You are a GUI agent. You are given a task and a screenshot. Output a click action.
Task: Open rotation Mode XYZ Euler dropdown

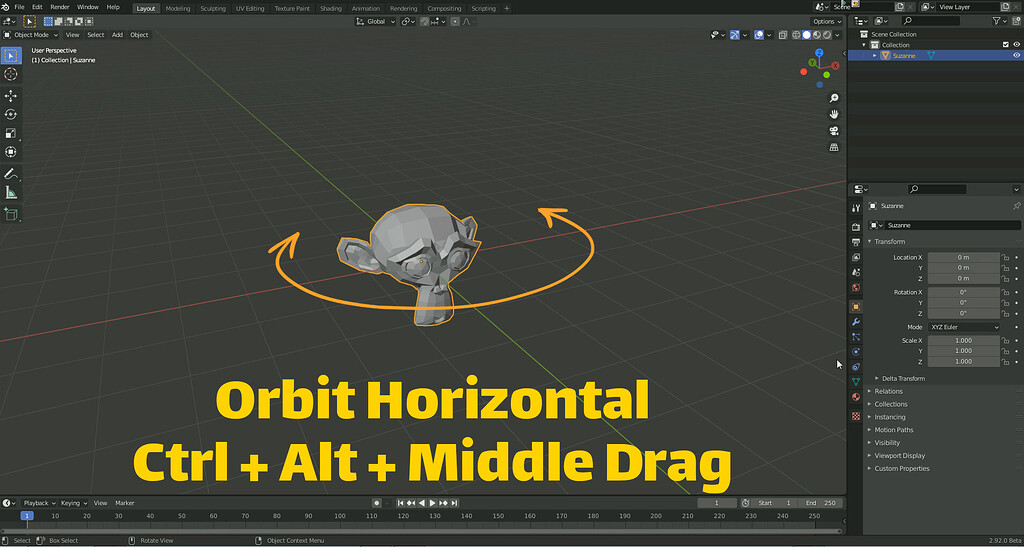[x=963, y=327]
